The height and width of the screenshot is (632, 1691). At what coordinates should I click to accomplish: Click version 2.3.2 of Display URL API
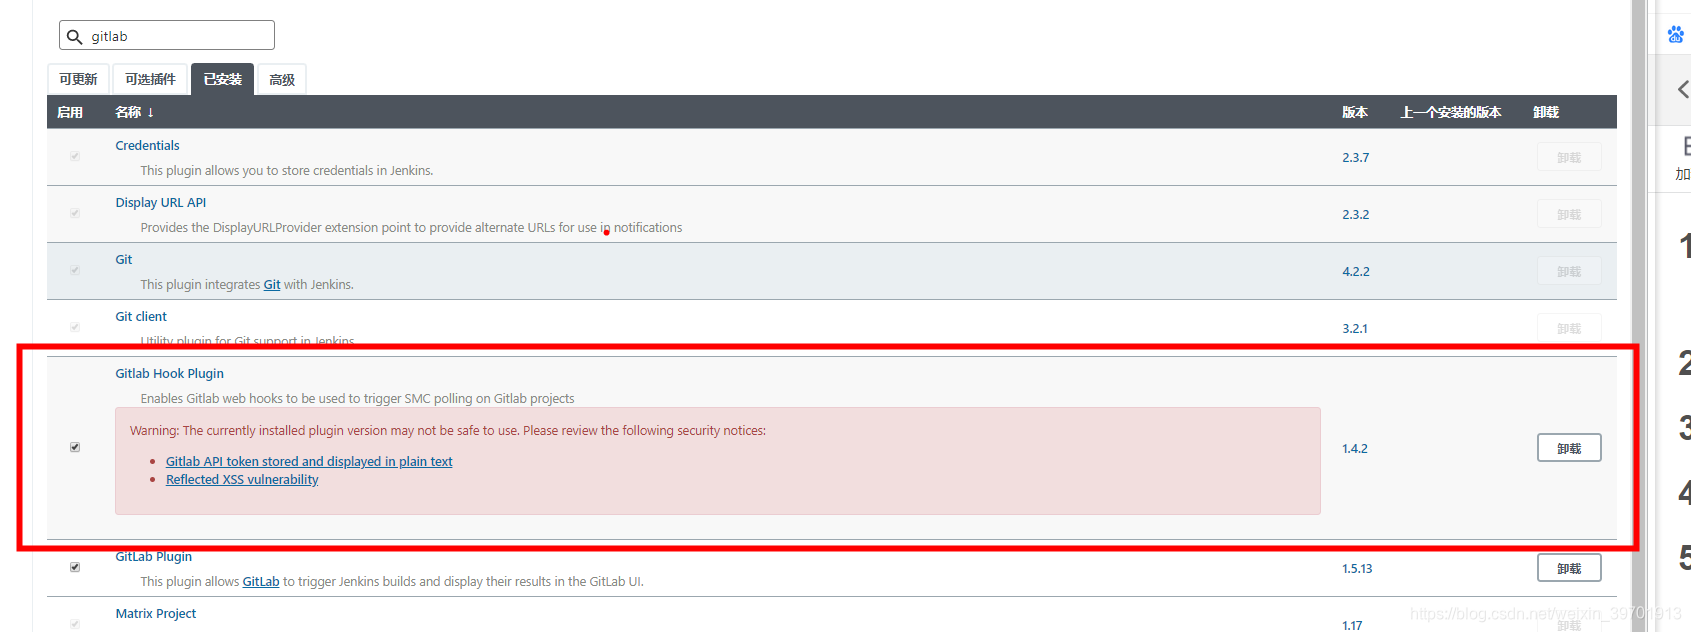[1355, 215]
